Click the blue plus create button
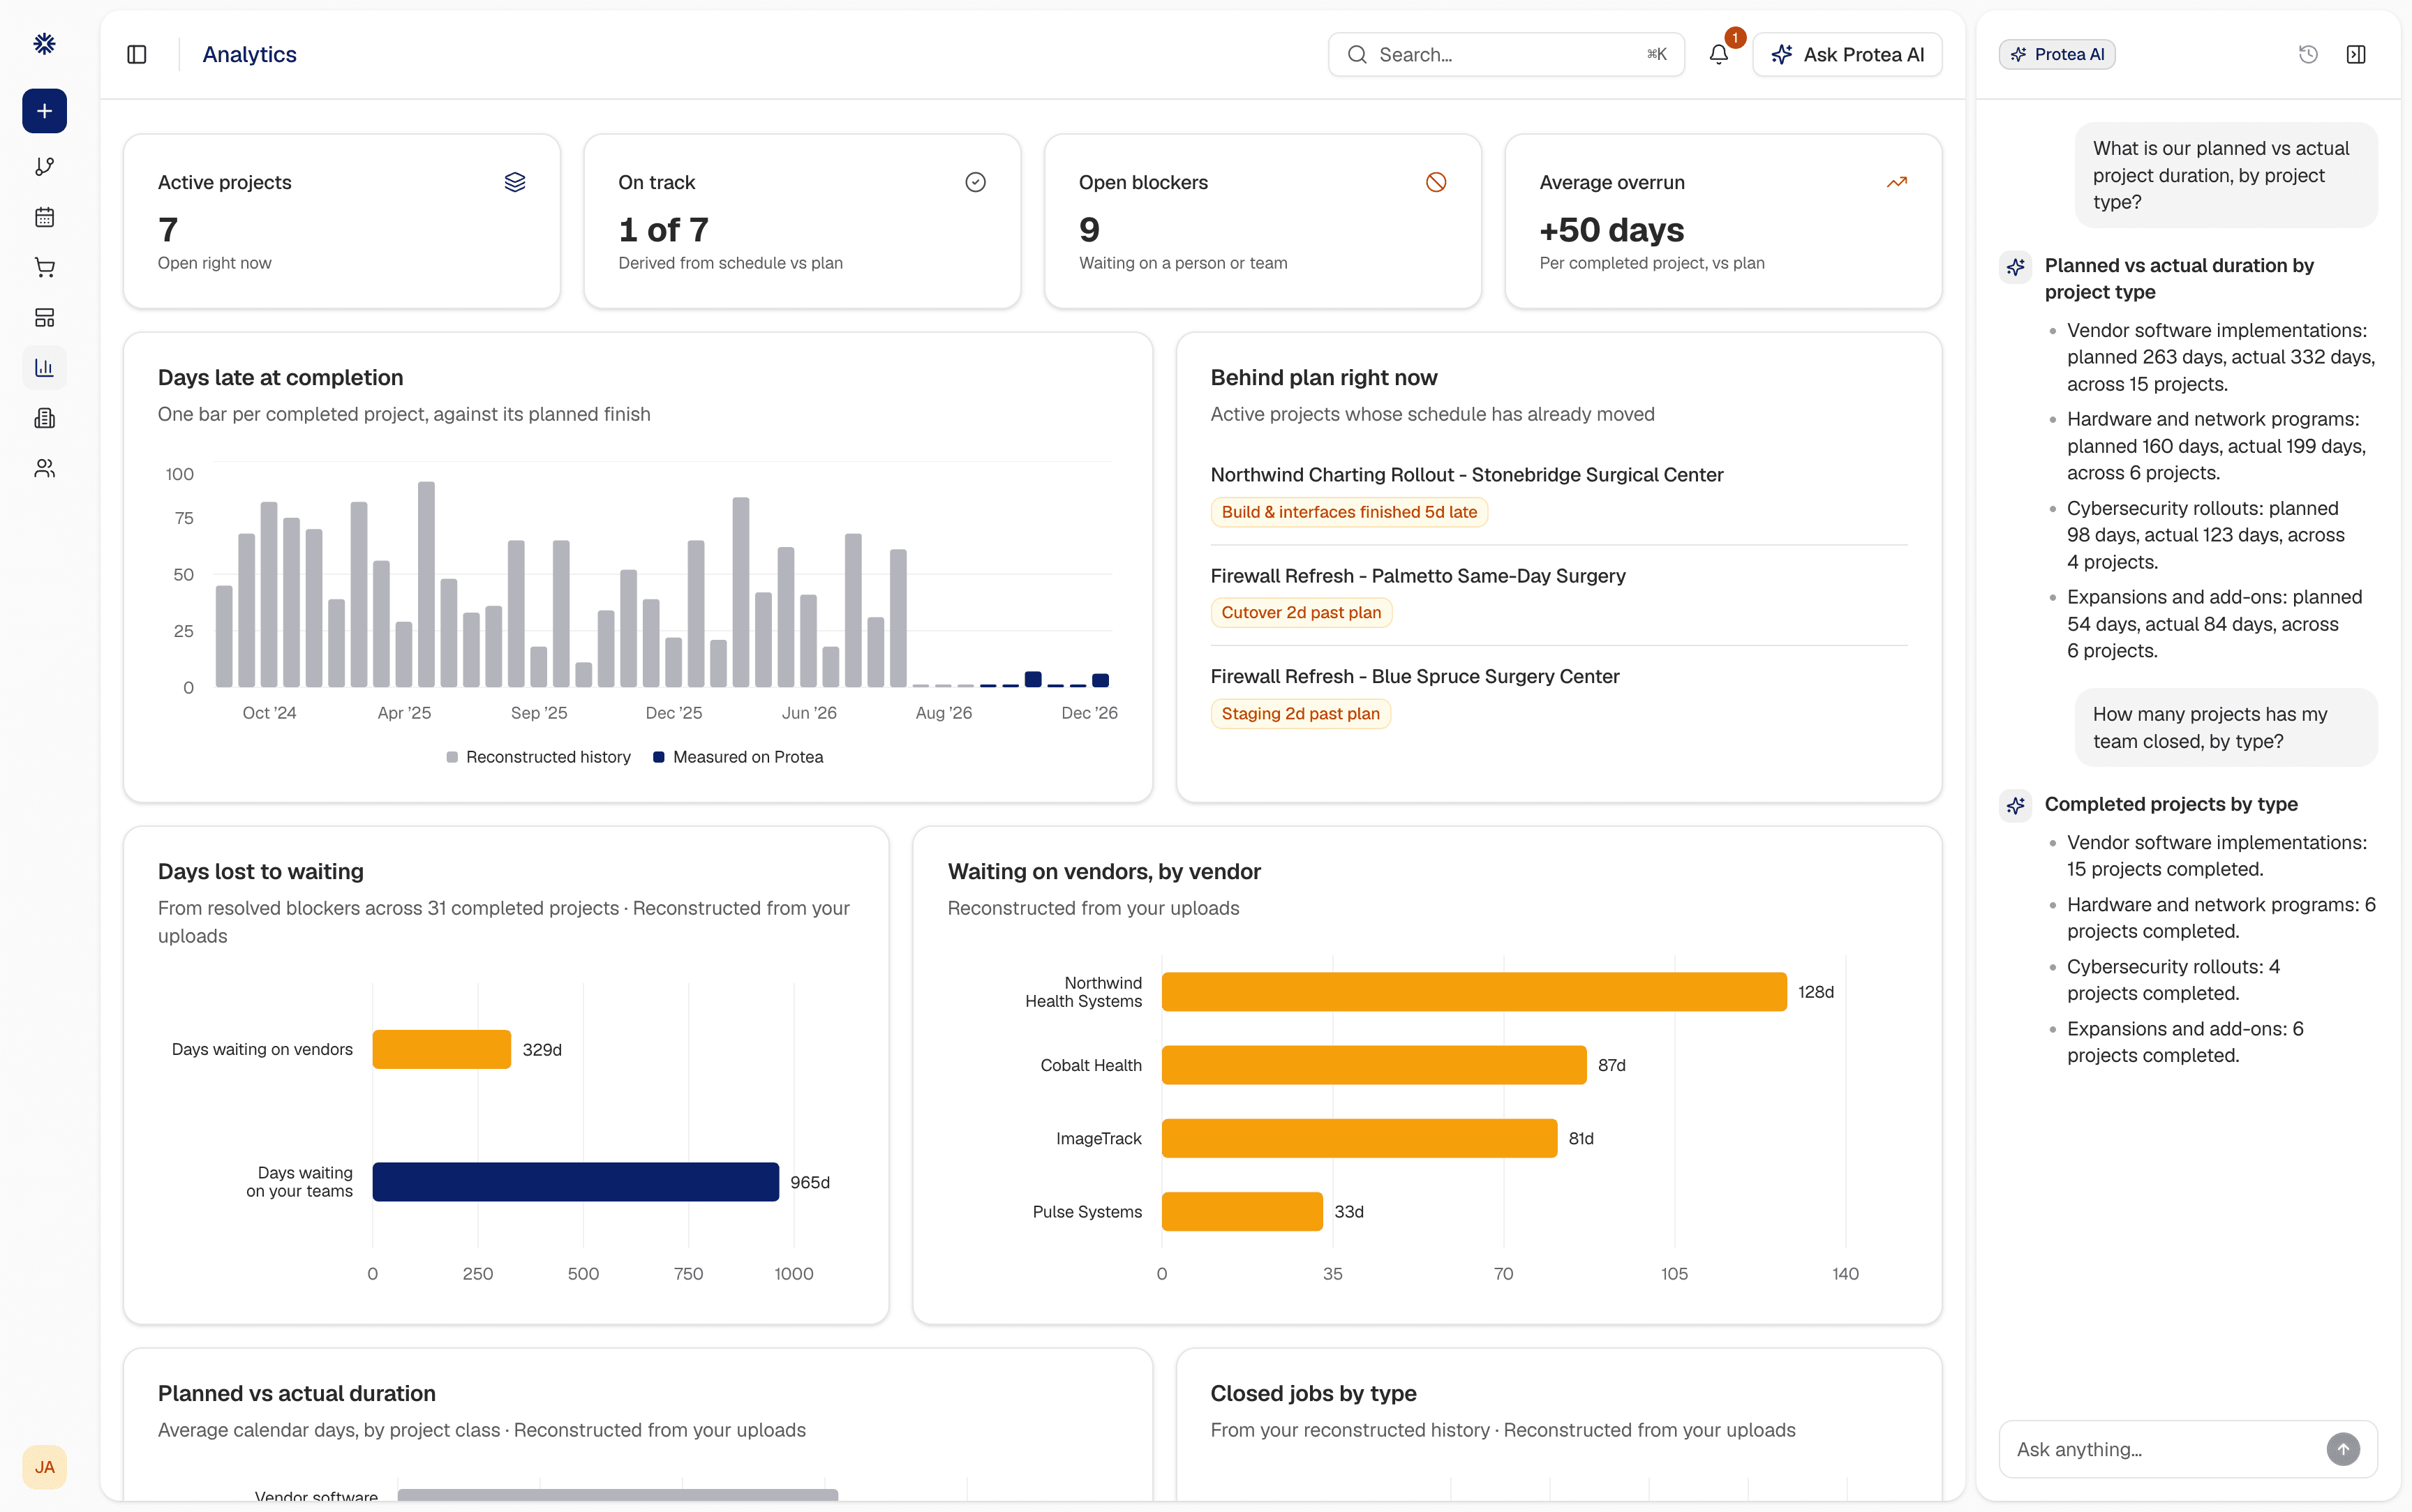2412x1512 pixels. tap(44, 111)
